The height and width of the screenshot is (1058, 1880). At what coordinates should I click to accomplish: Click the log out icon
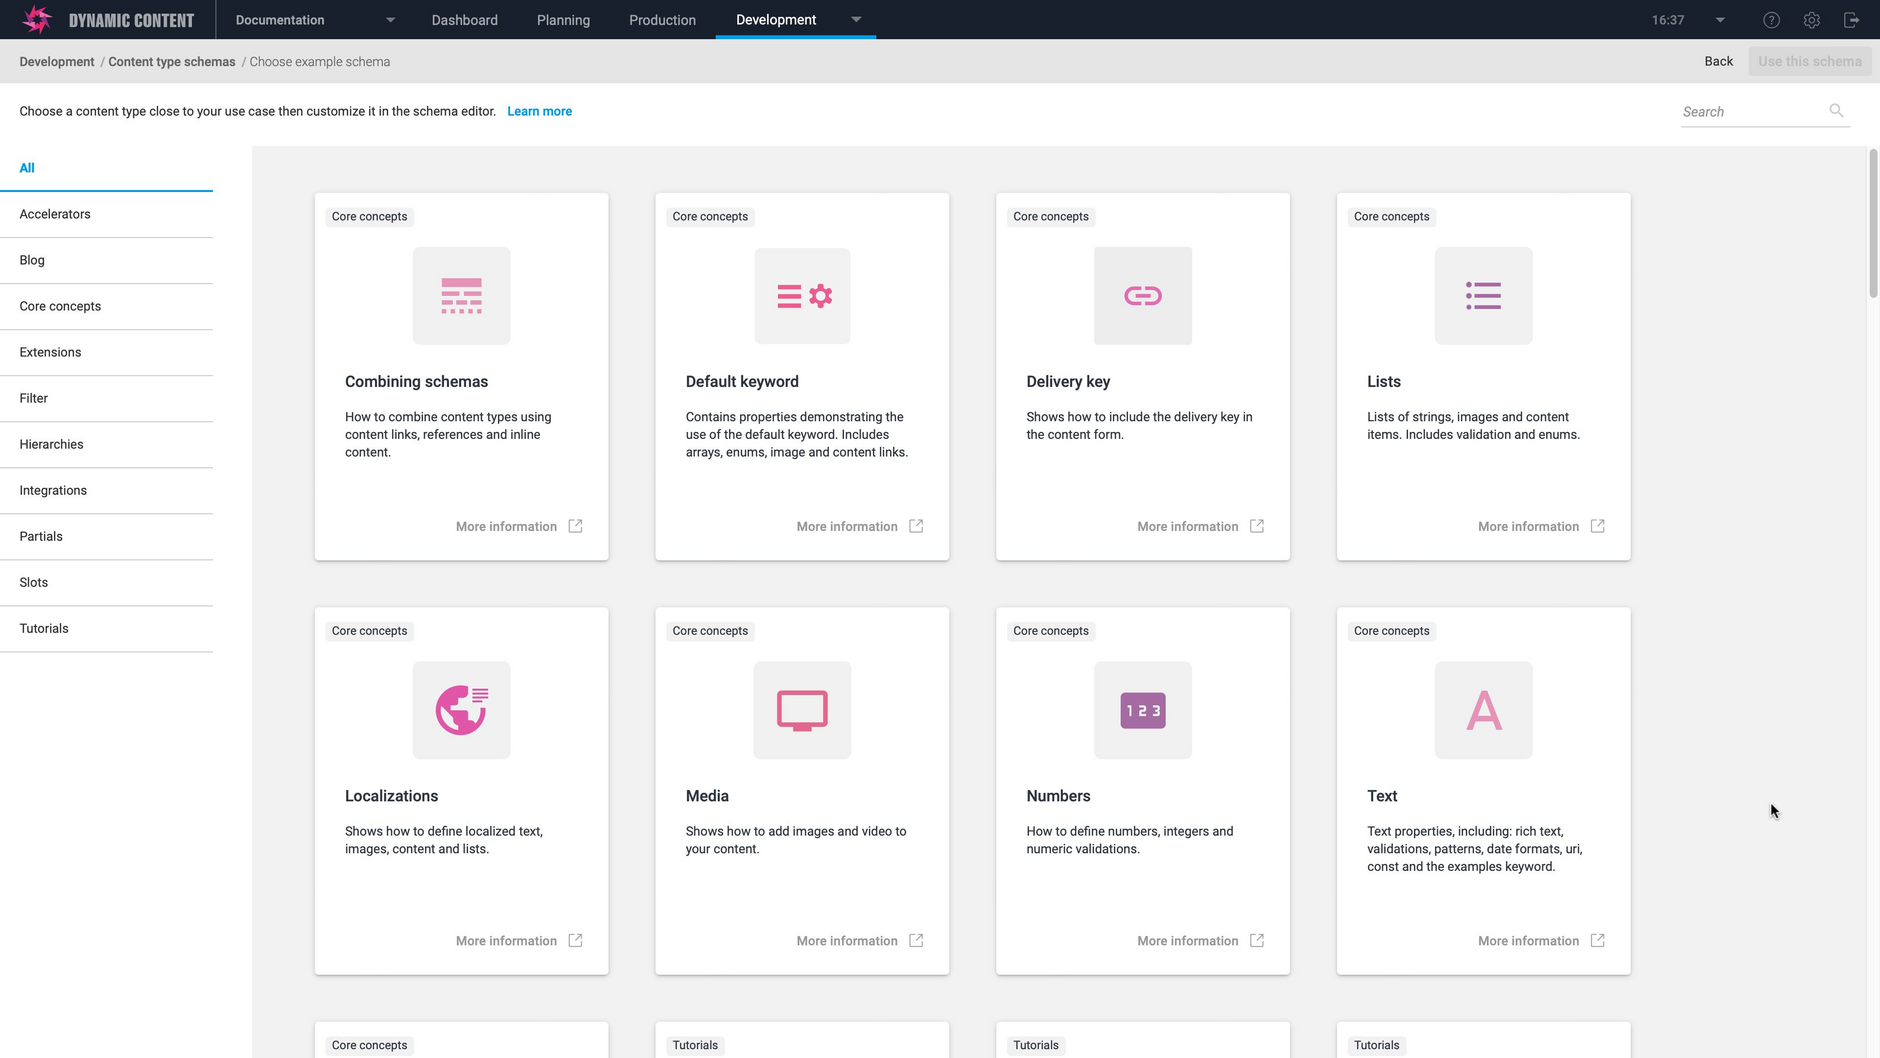click(1851, 20)
